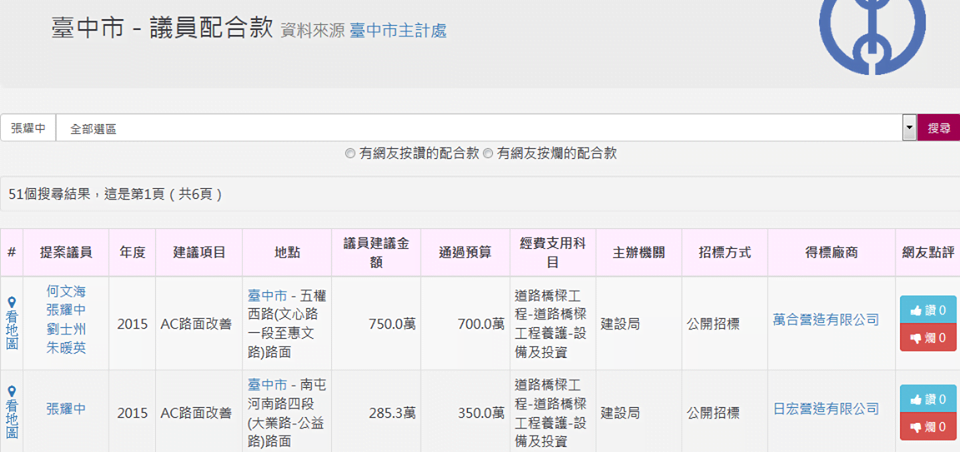
Task: Open councilor 劉士州 link
Action: tap(66, 329)
